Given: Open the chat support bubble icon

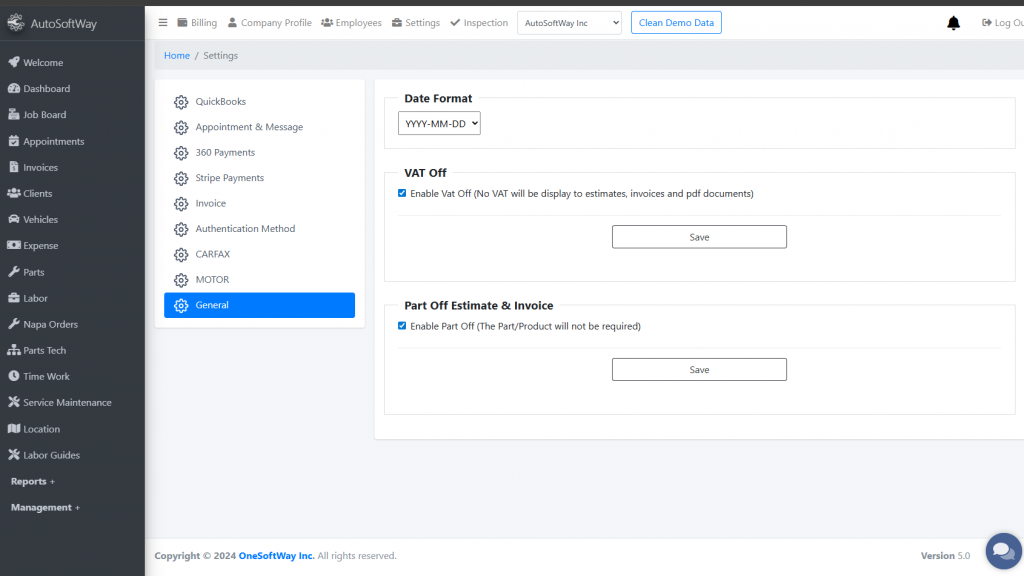Looking at the screenshot, I should pos(1003,551).
